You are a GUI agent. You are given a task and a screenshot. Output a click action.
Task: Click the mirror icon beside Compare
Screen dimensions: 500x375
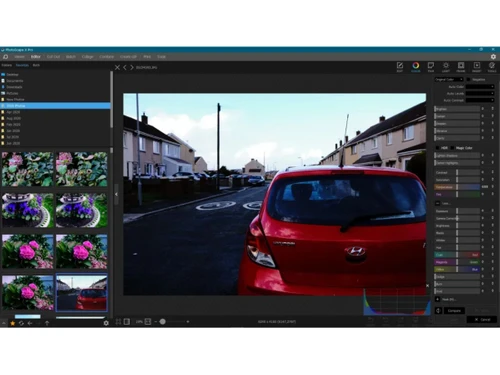click(438, 310)
